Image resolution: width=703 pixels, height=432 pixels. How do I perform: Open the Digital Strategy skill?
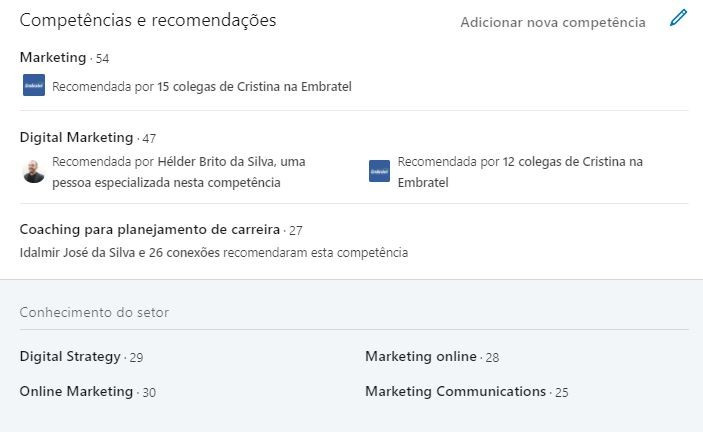tap(70, 356)
